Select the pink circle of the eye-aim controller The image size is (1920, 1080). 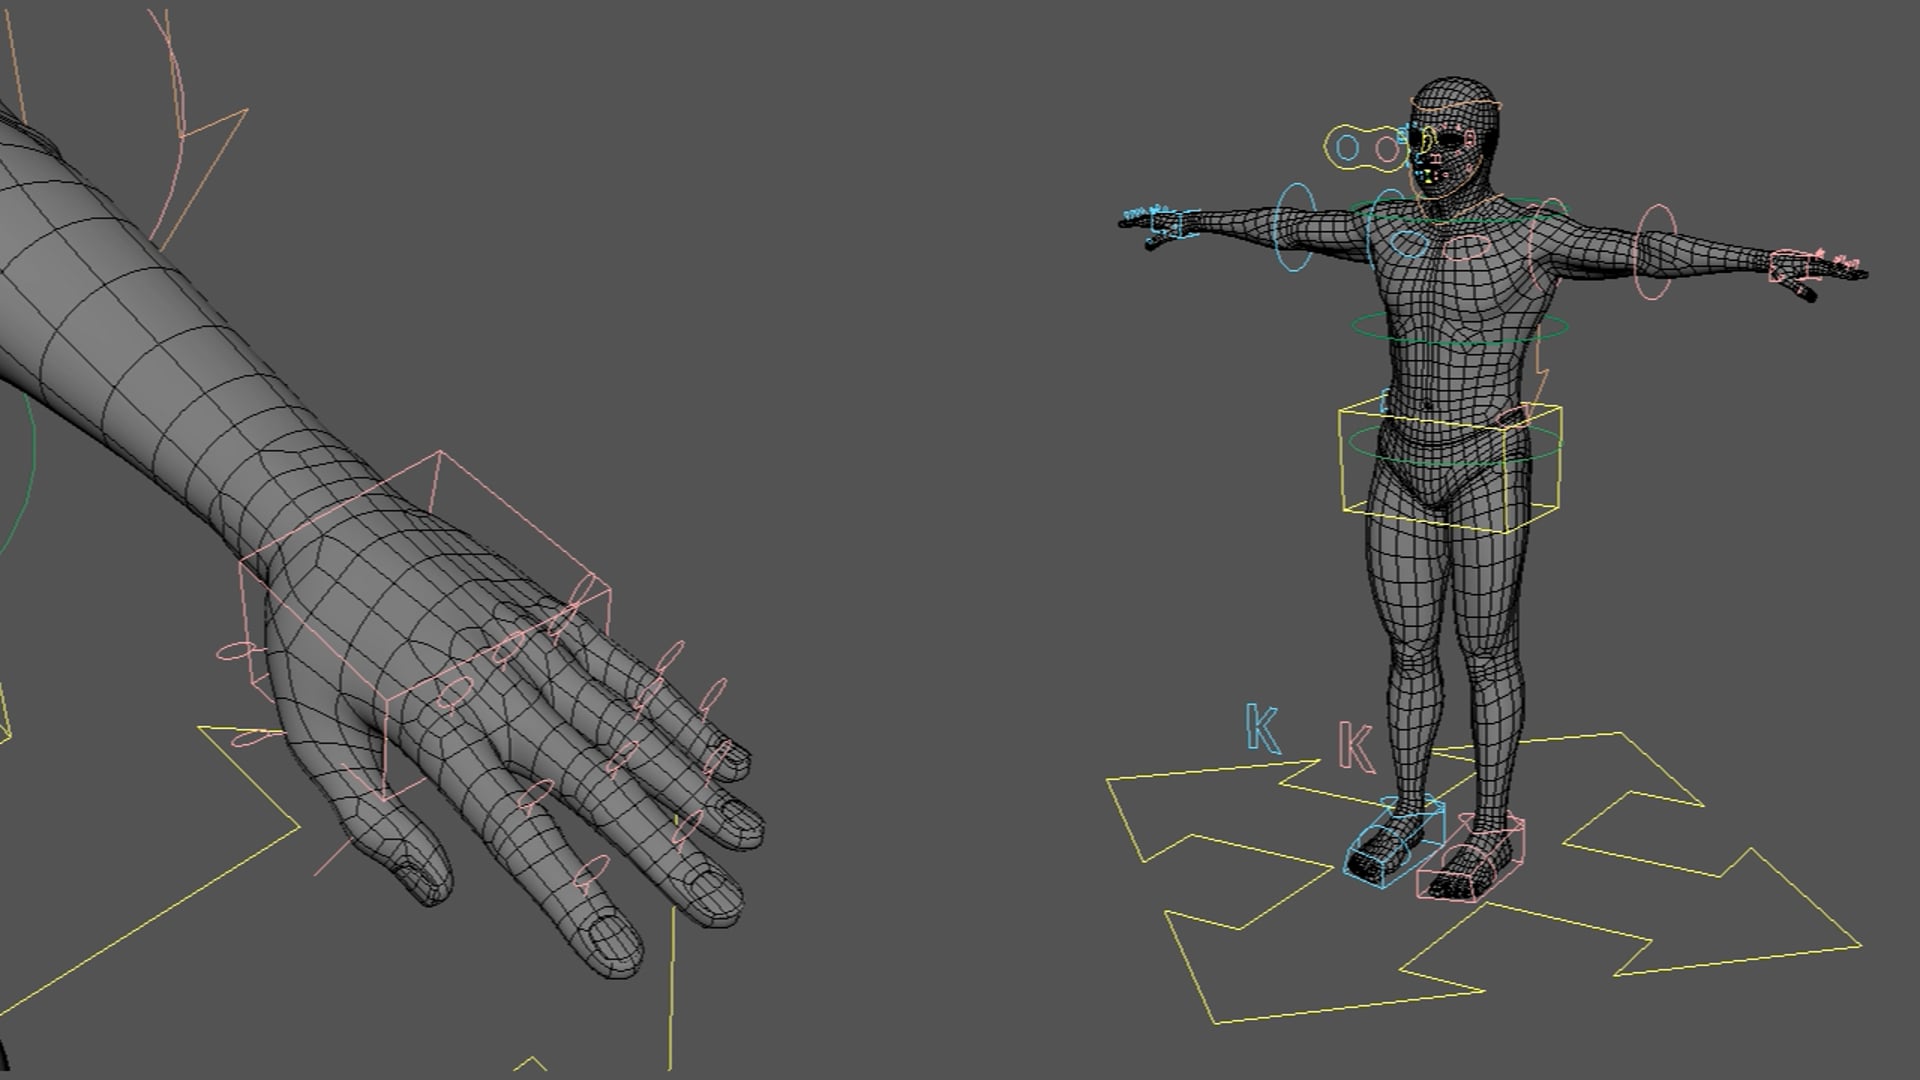1387,149
